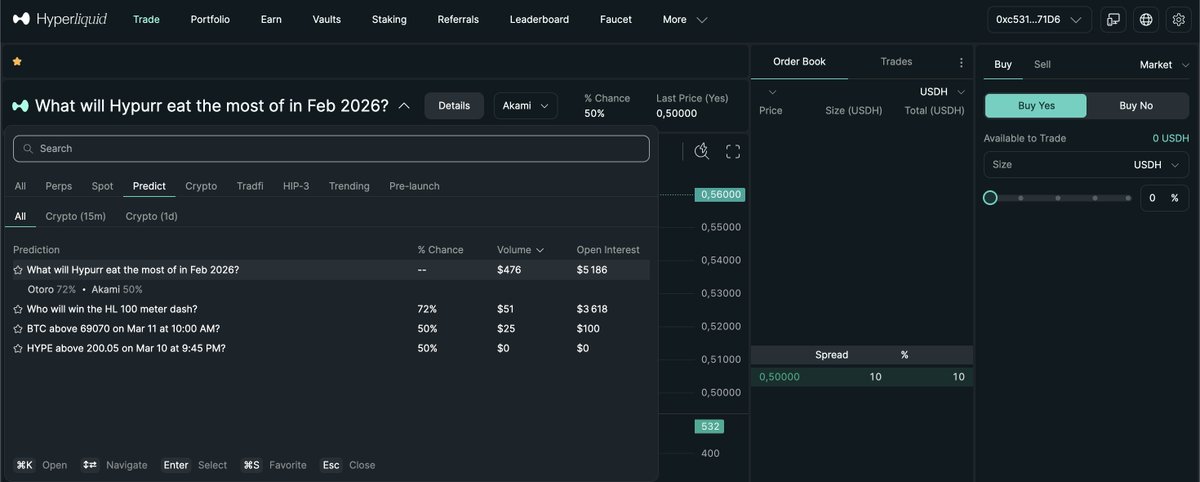Filter by Crypto (15m) sub-tab

(75, 216)
